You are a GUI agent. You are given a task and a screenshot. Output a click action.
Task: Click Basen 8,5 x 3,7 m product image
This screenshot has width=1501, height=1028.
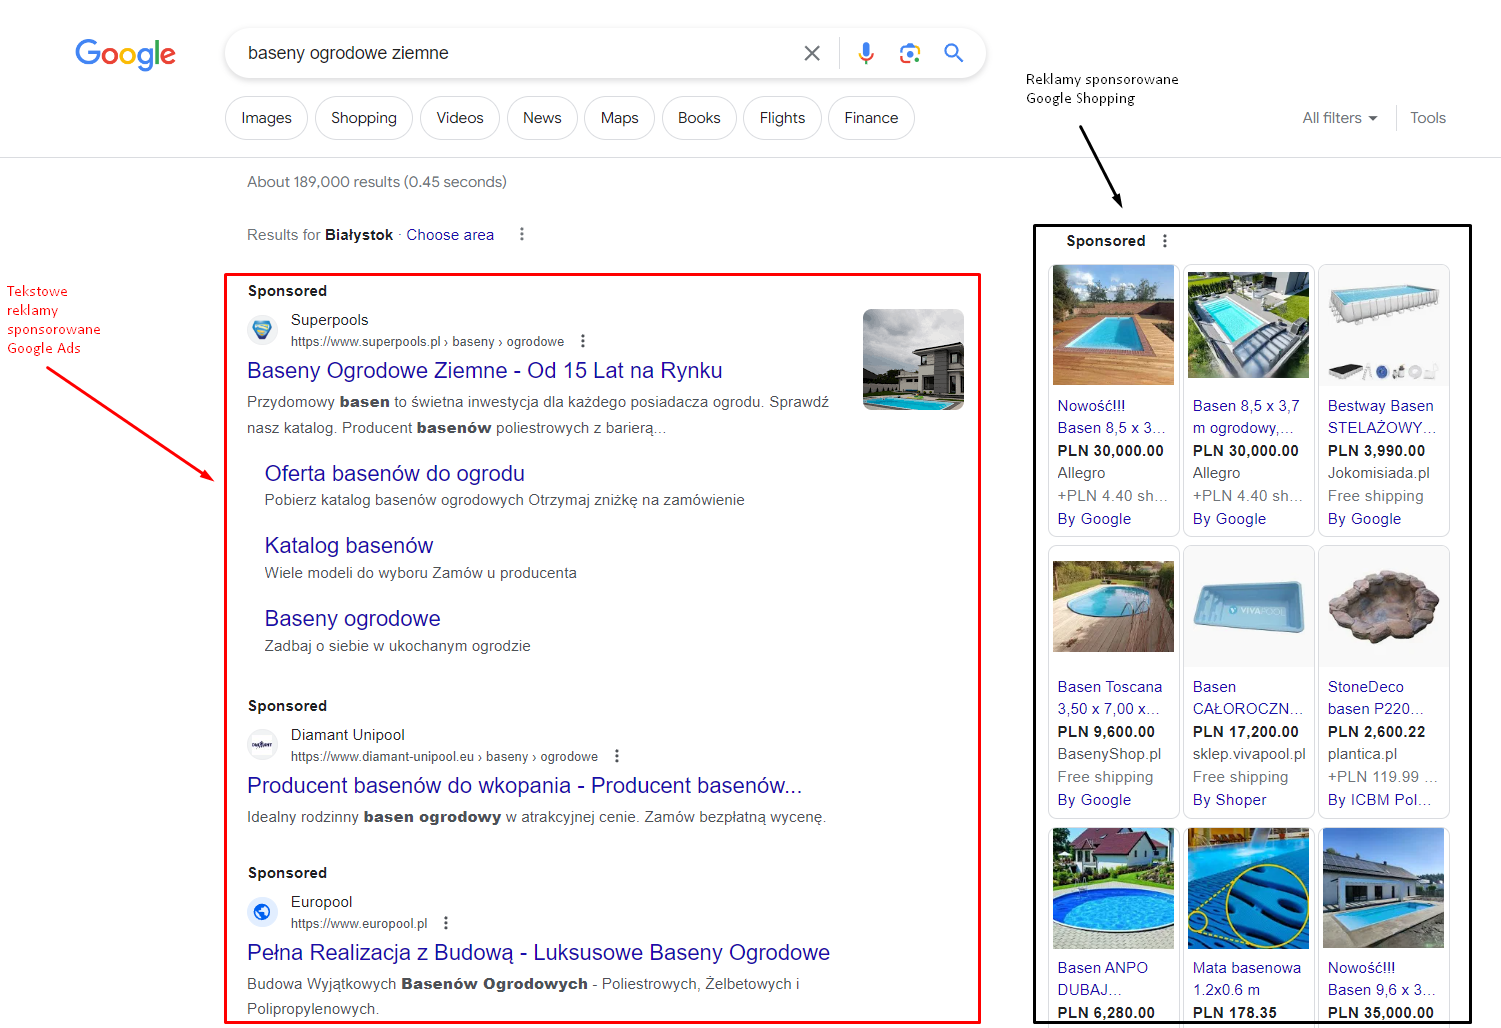(1248, 325)
